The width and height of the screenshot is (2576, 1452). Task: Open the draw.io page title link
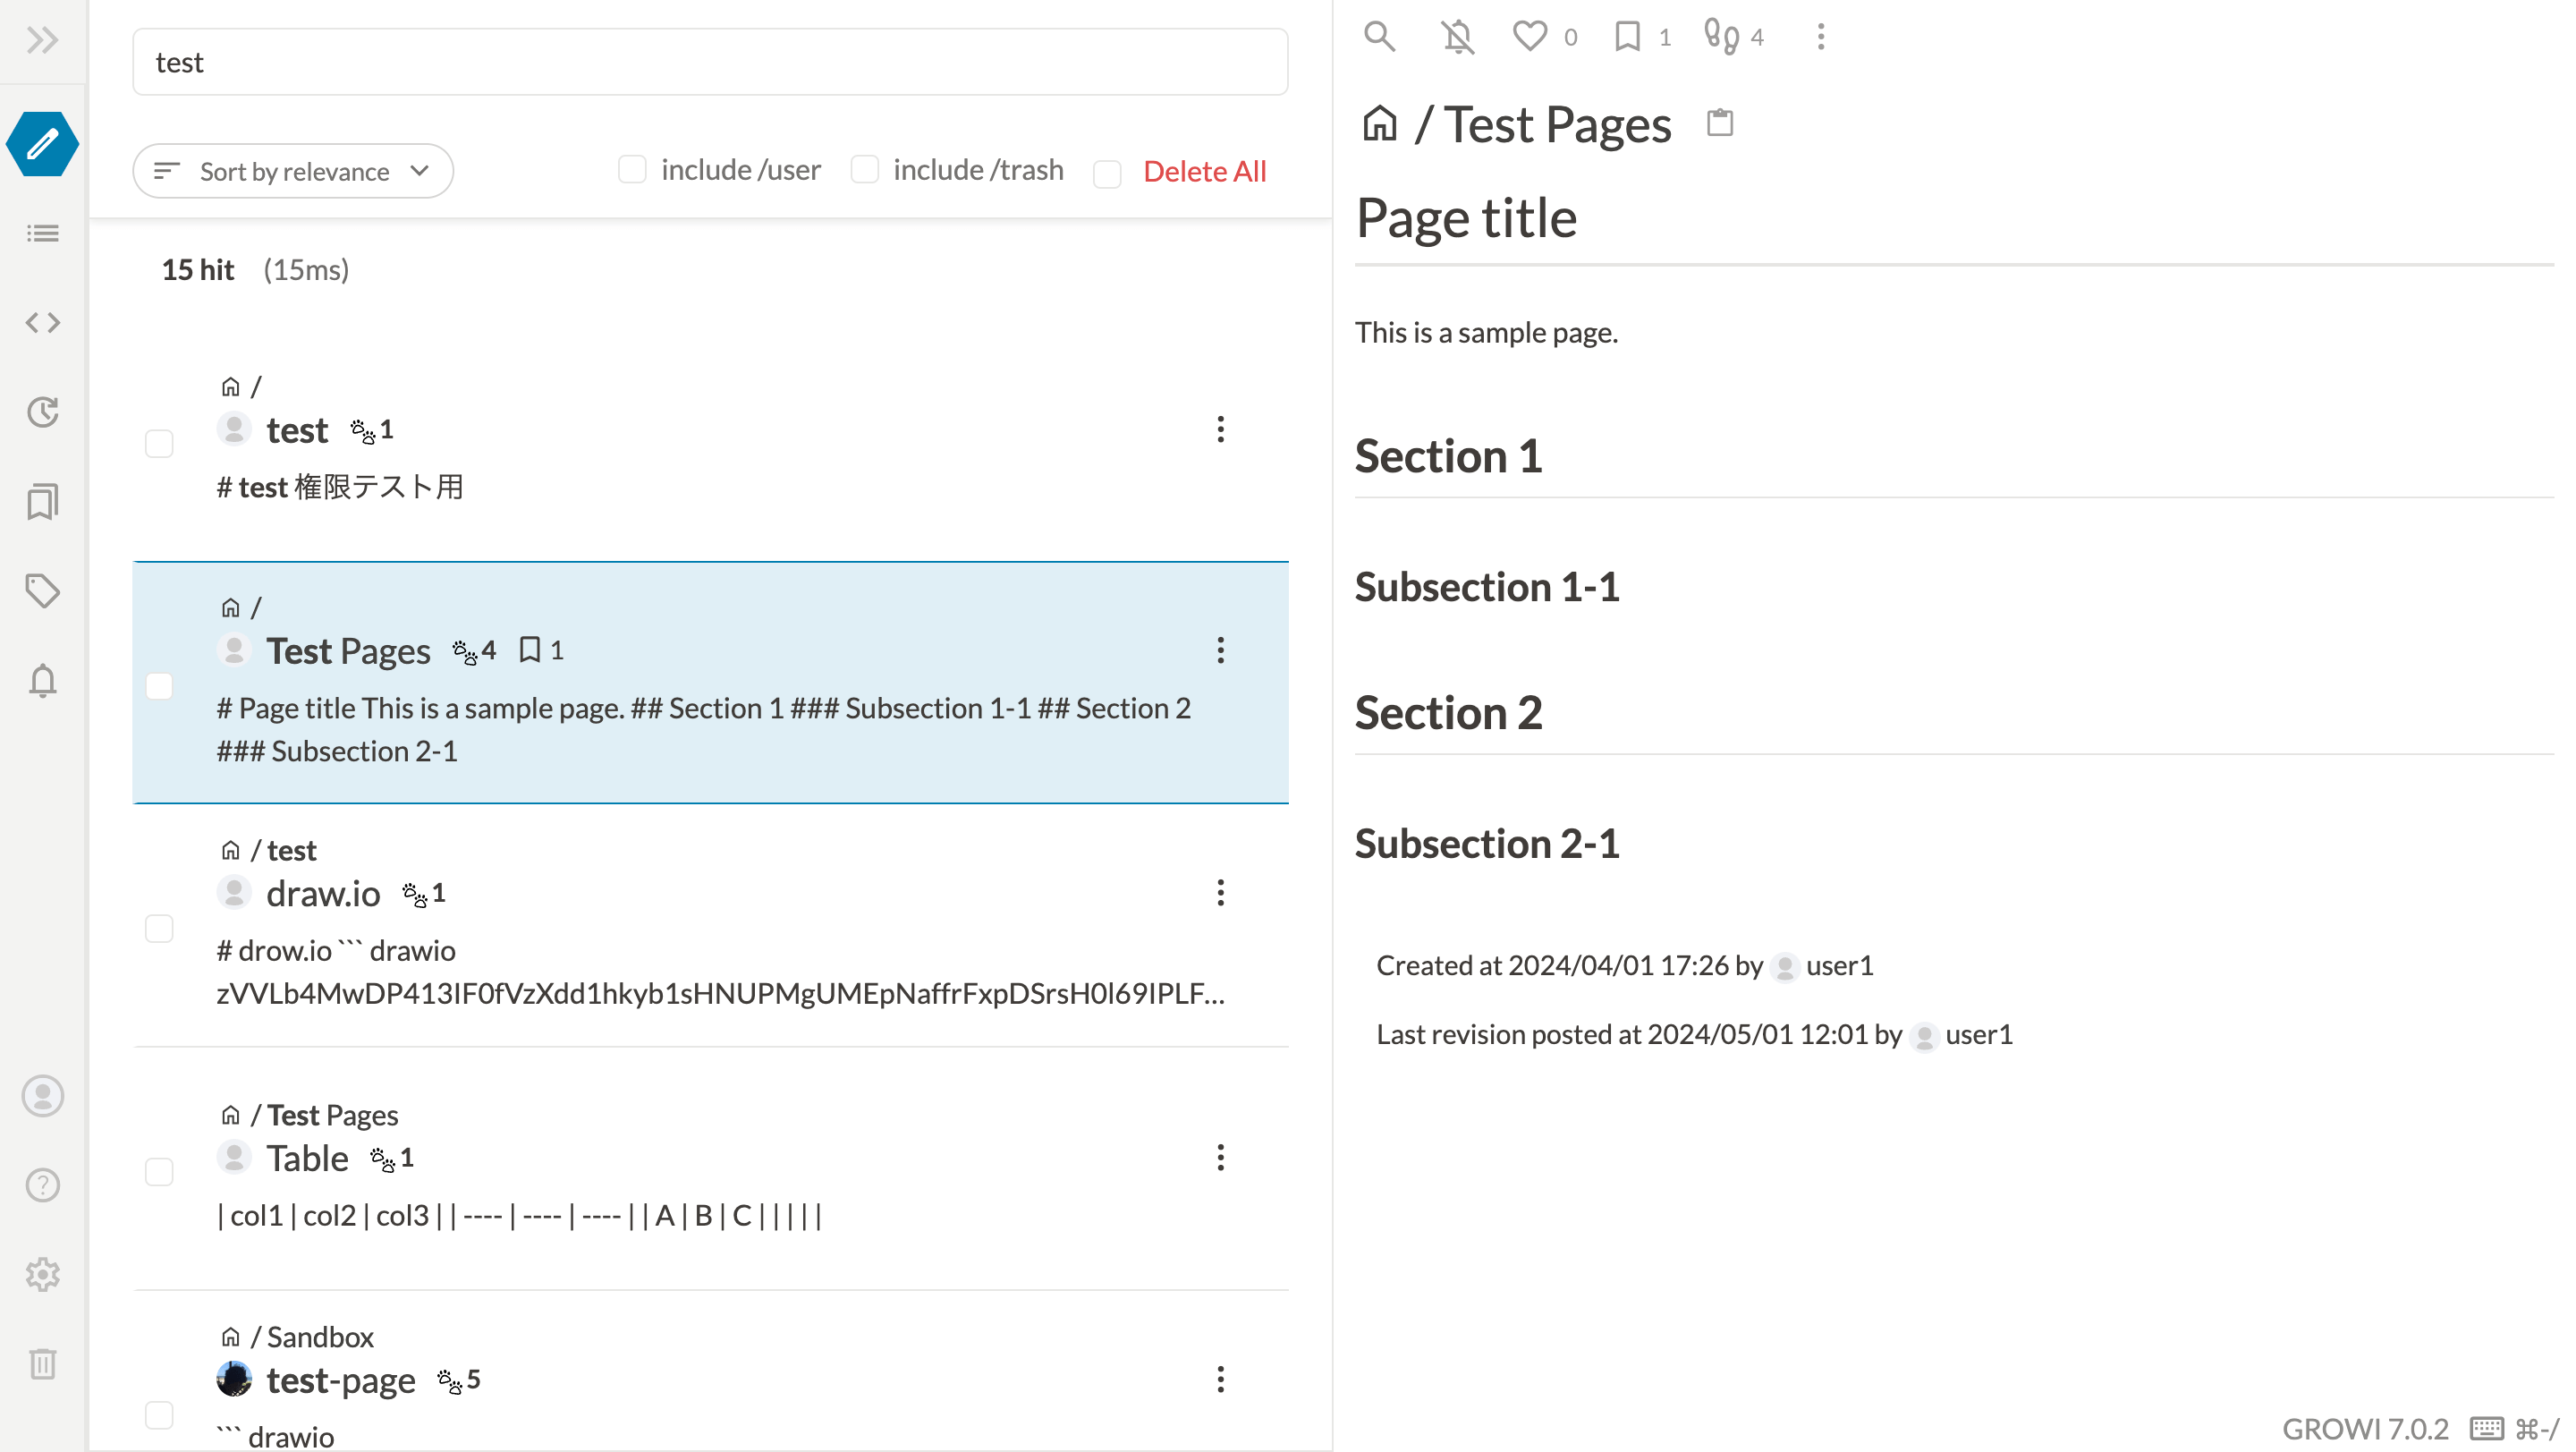tap(323, 893)
